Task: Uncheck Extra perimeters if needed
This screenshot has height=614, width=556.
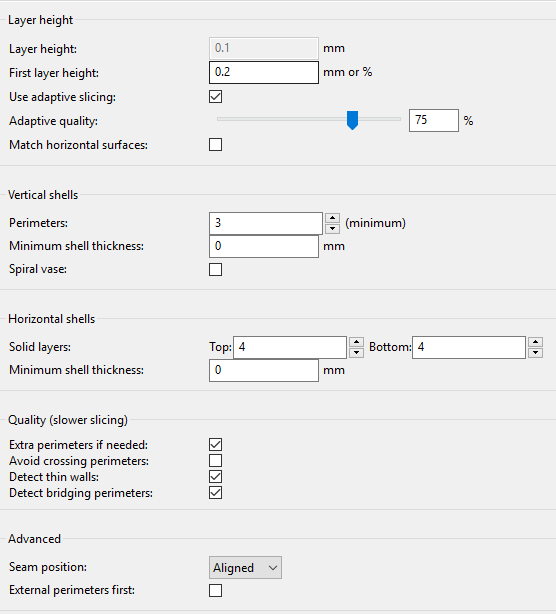Action: [x=215, y=444]
